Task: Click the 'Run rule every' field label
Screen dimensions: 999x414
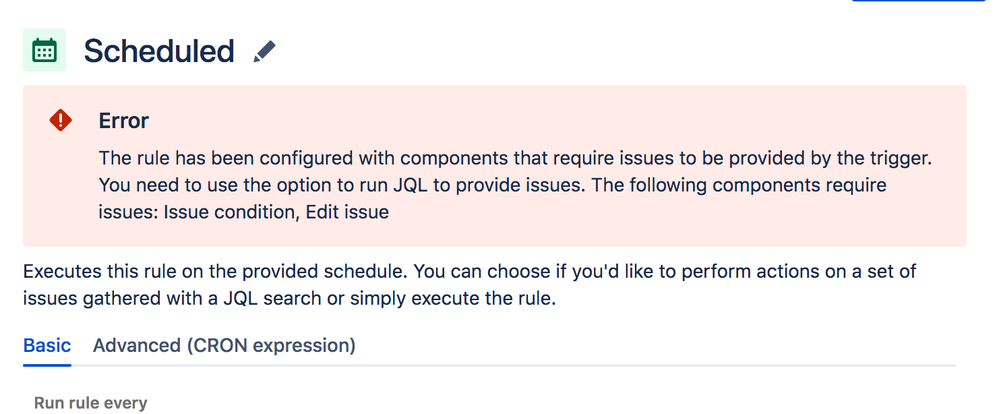Action: [91, 403]
